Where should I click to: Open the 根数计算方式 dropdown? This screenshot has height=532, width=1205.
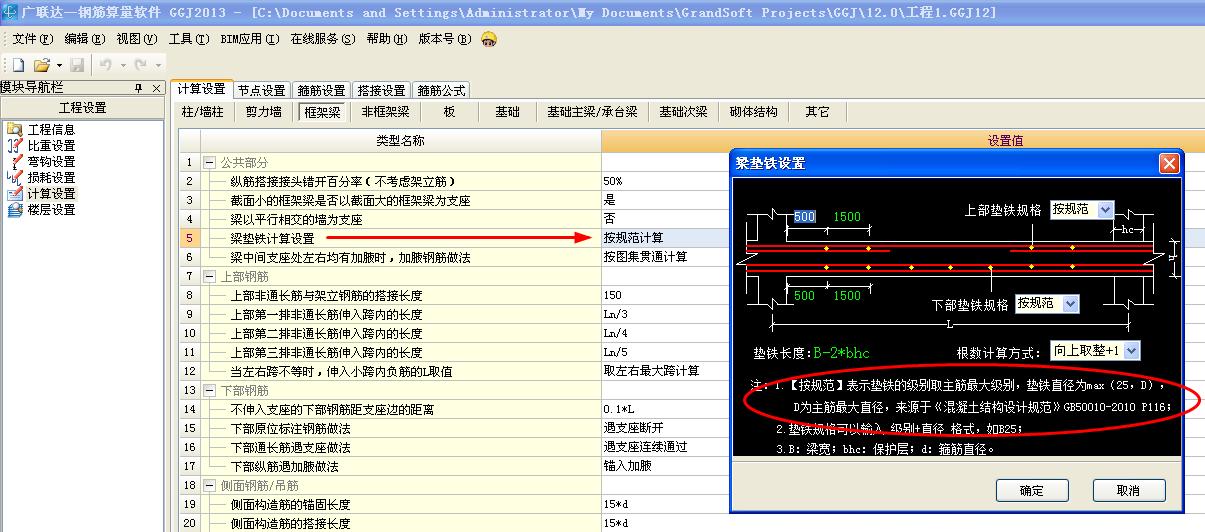coord(1130,351)
